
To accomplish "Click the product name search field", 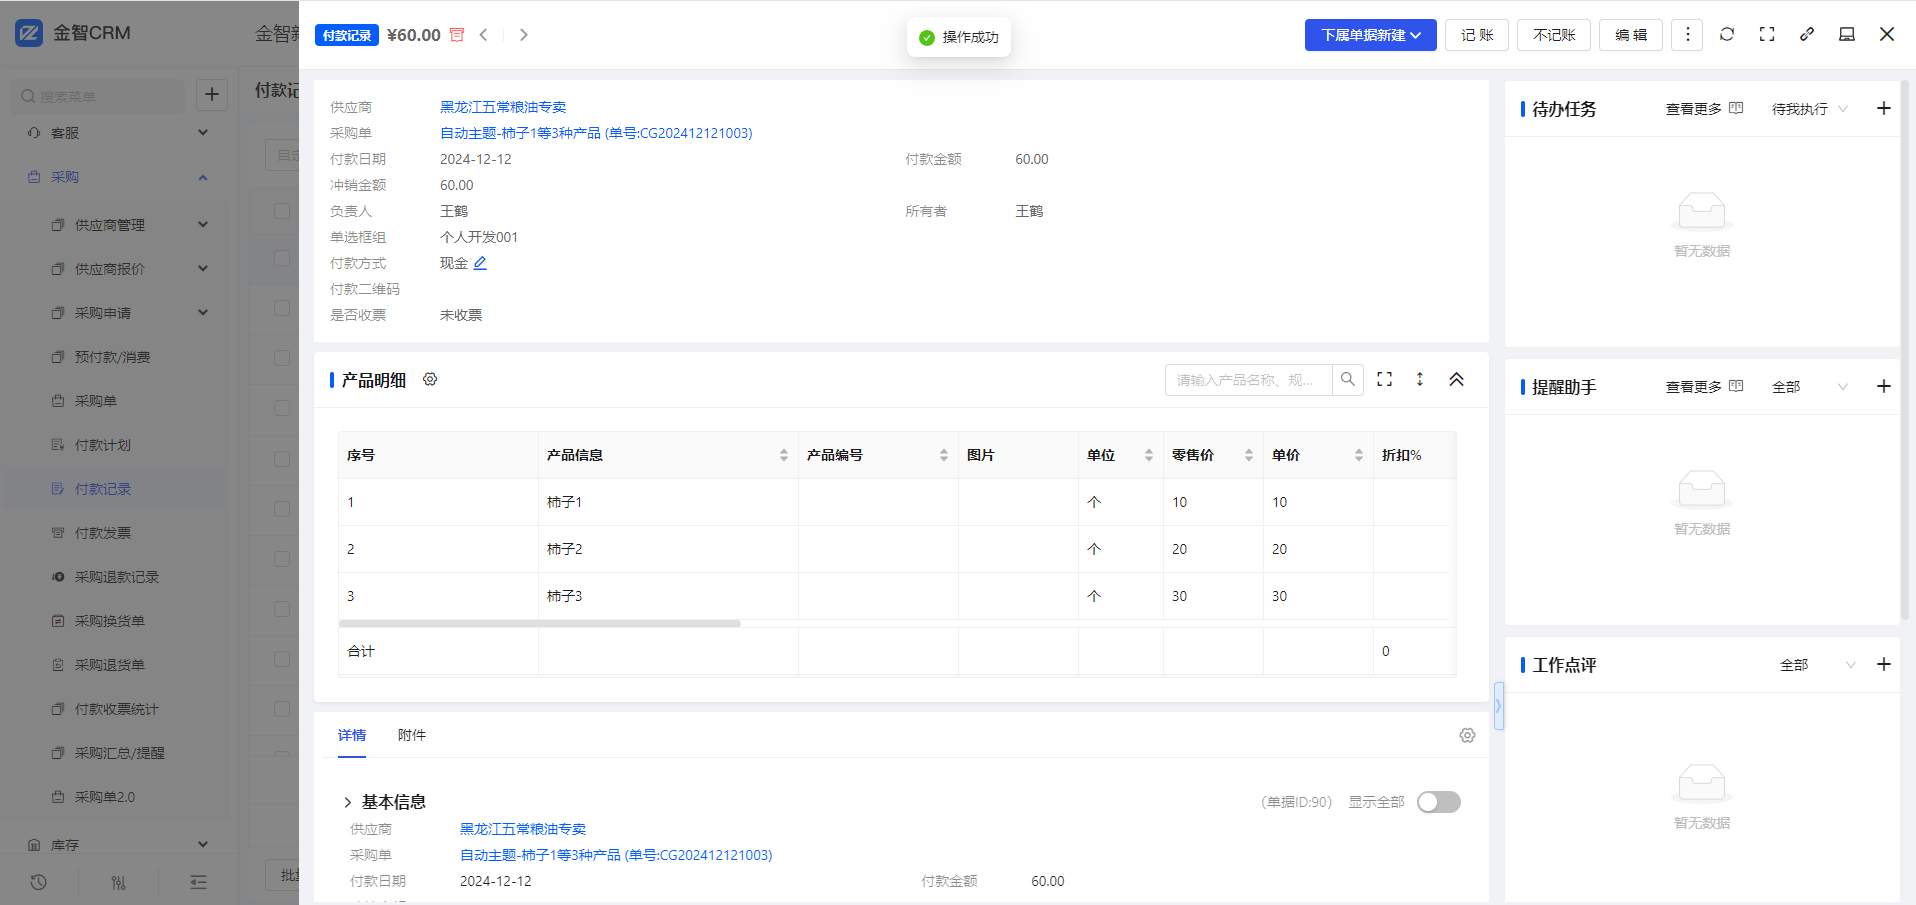I will (x=1248, y=380).
